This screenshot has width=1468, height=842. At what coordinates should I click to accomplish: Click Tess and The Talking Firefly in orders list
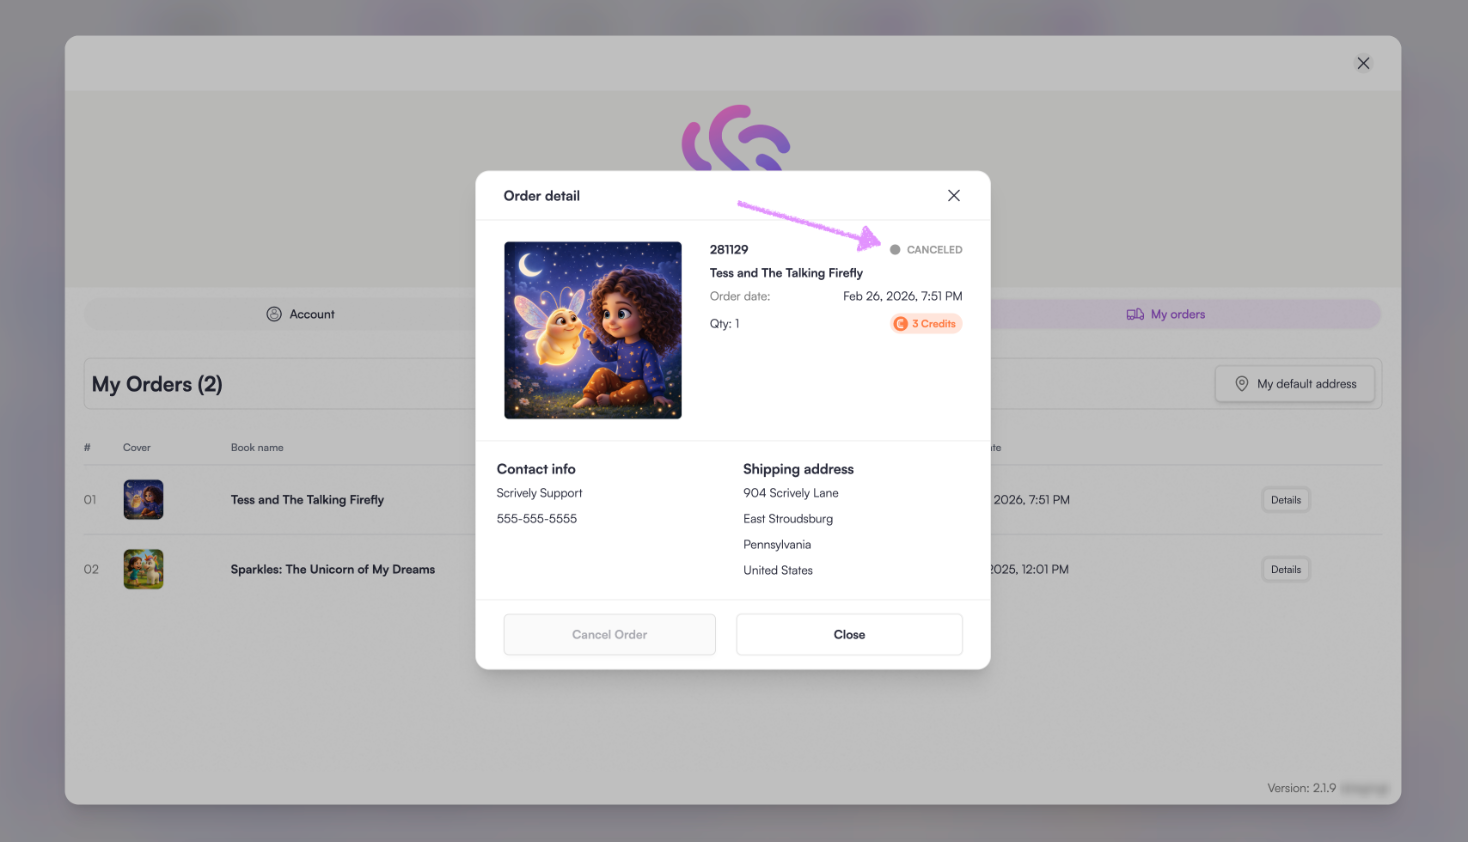pyautogui.click(x=307, y=500)
